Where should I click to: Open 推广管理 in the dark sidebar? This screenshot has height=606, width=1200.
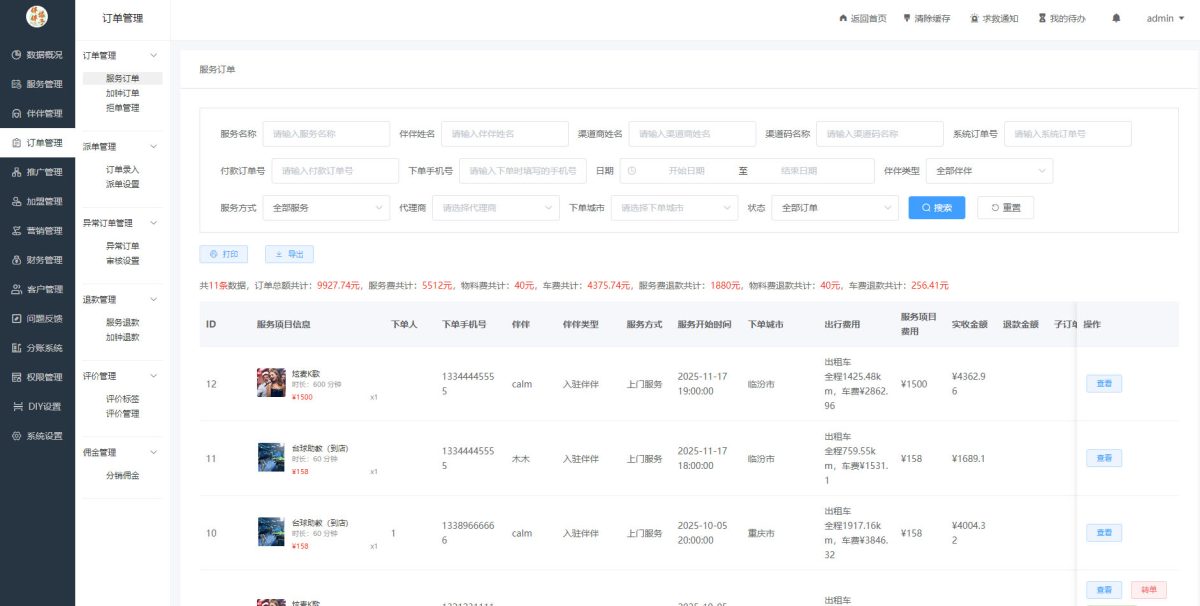[37, 172]
